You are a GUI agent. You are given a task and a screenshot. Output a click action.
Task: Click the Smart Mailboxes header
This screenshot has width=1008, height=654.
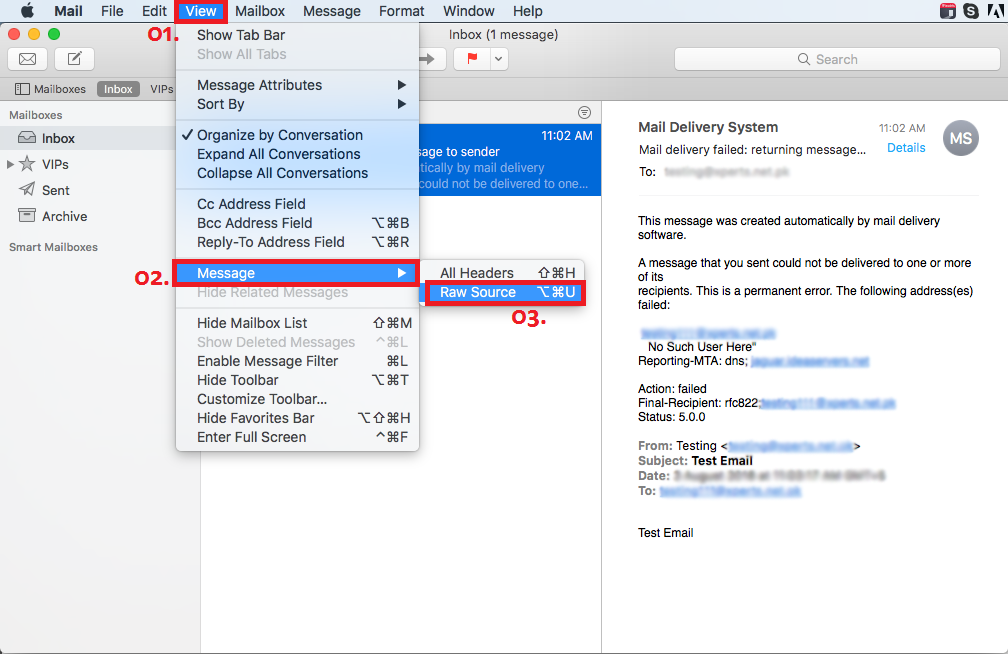coord(53,247)
